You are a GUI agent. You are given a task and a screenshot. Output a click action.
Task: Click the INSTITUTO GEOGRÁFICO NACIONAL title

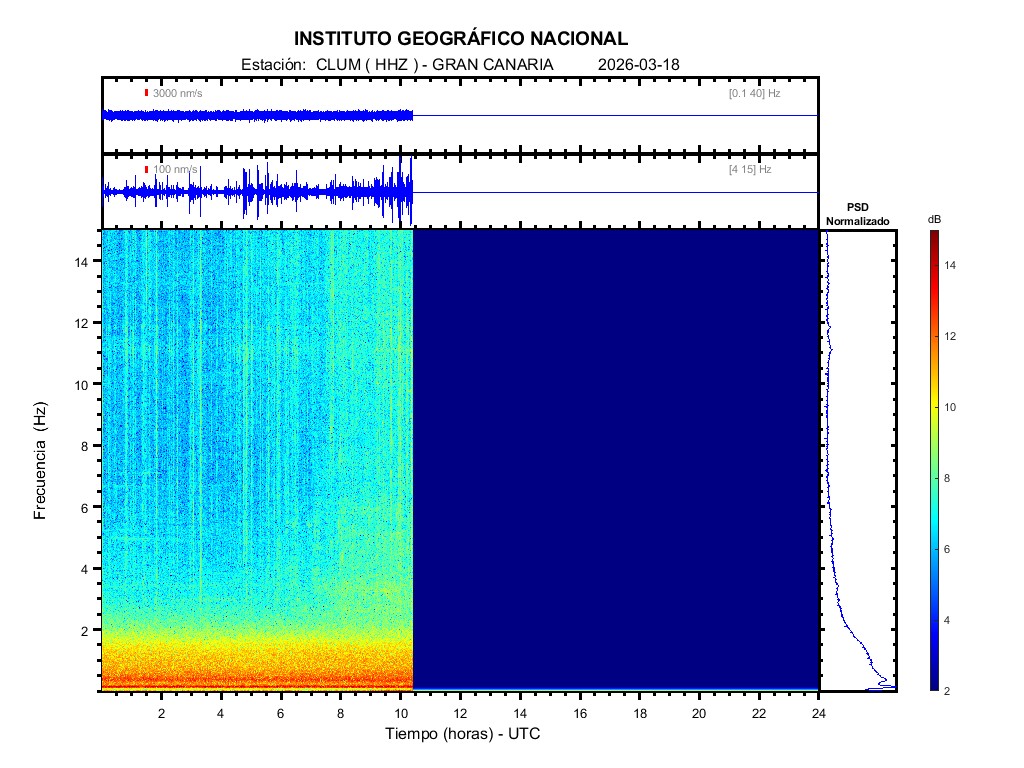461,39
